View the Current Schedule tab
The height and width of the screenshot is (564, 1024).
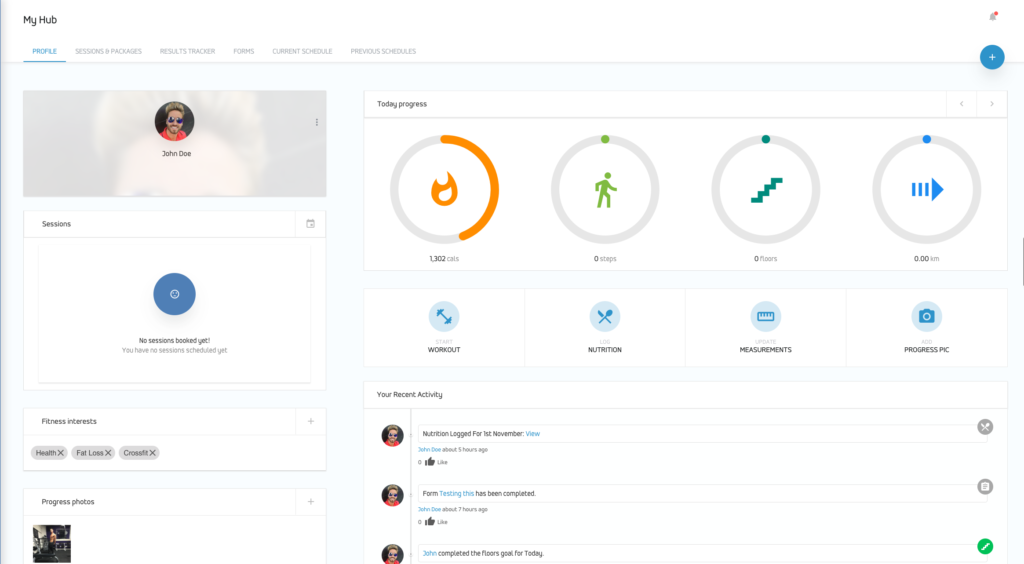click(x=302, y=51)
